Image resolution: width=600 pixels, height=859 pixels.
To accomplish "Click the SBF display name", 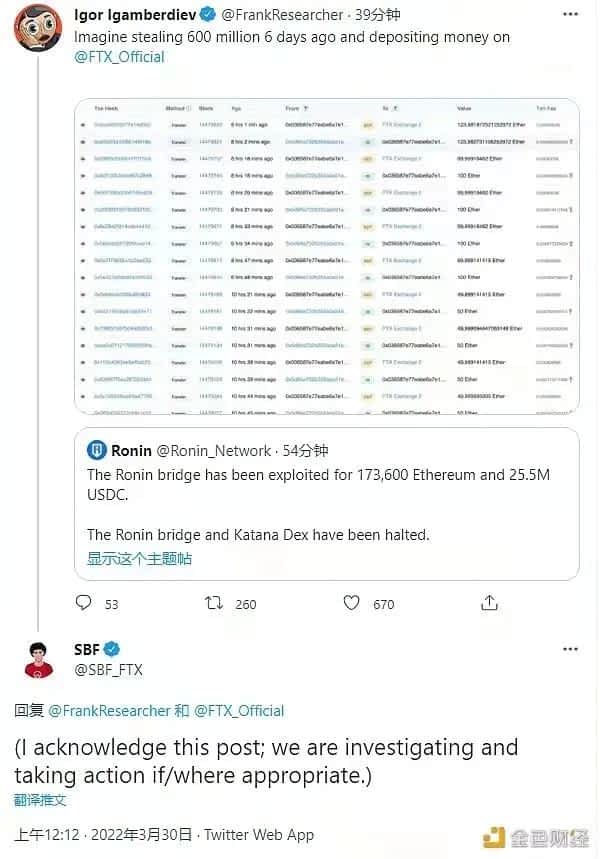I will click(87, 649).
